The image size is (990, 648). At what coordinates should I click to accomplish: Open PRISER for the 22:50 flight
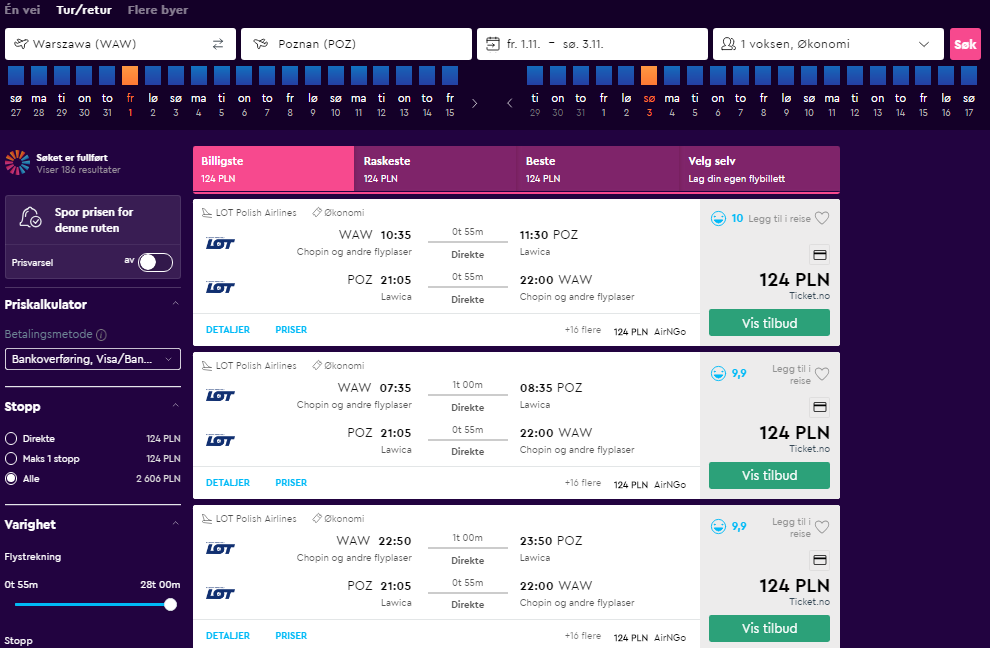291,635
